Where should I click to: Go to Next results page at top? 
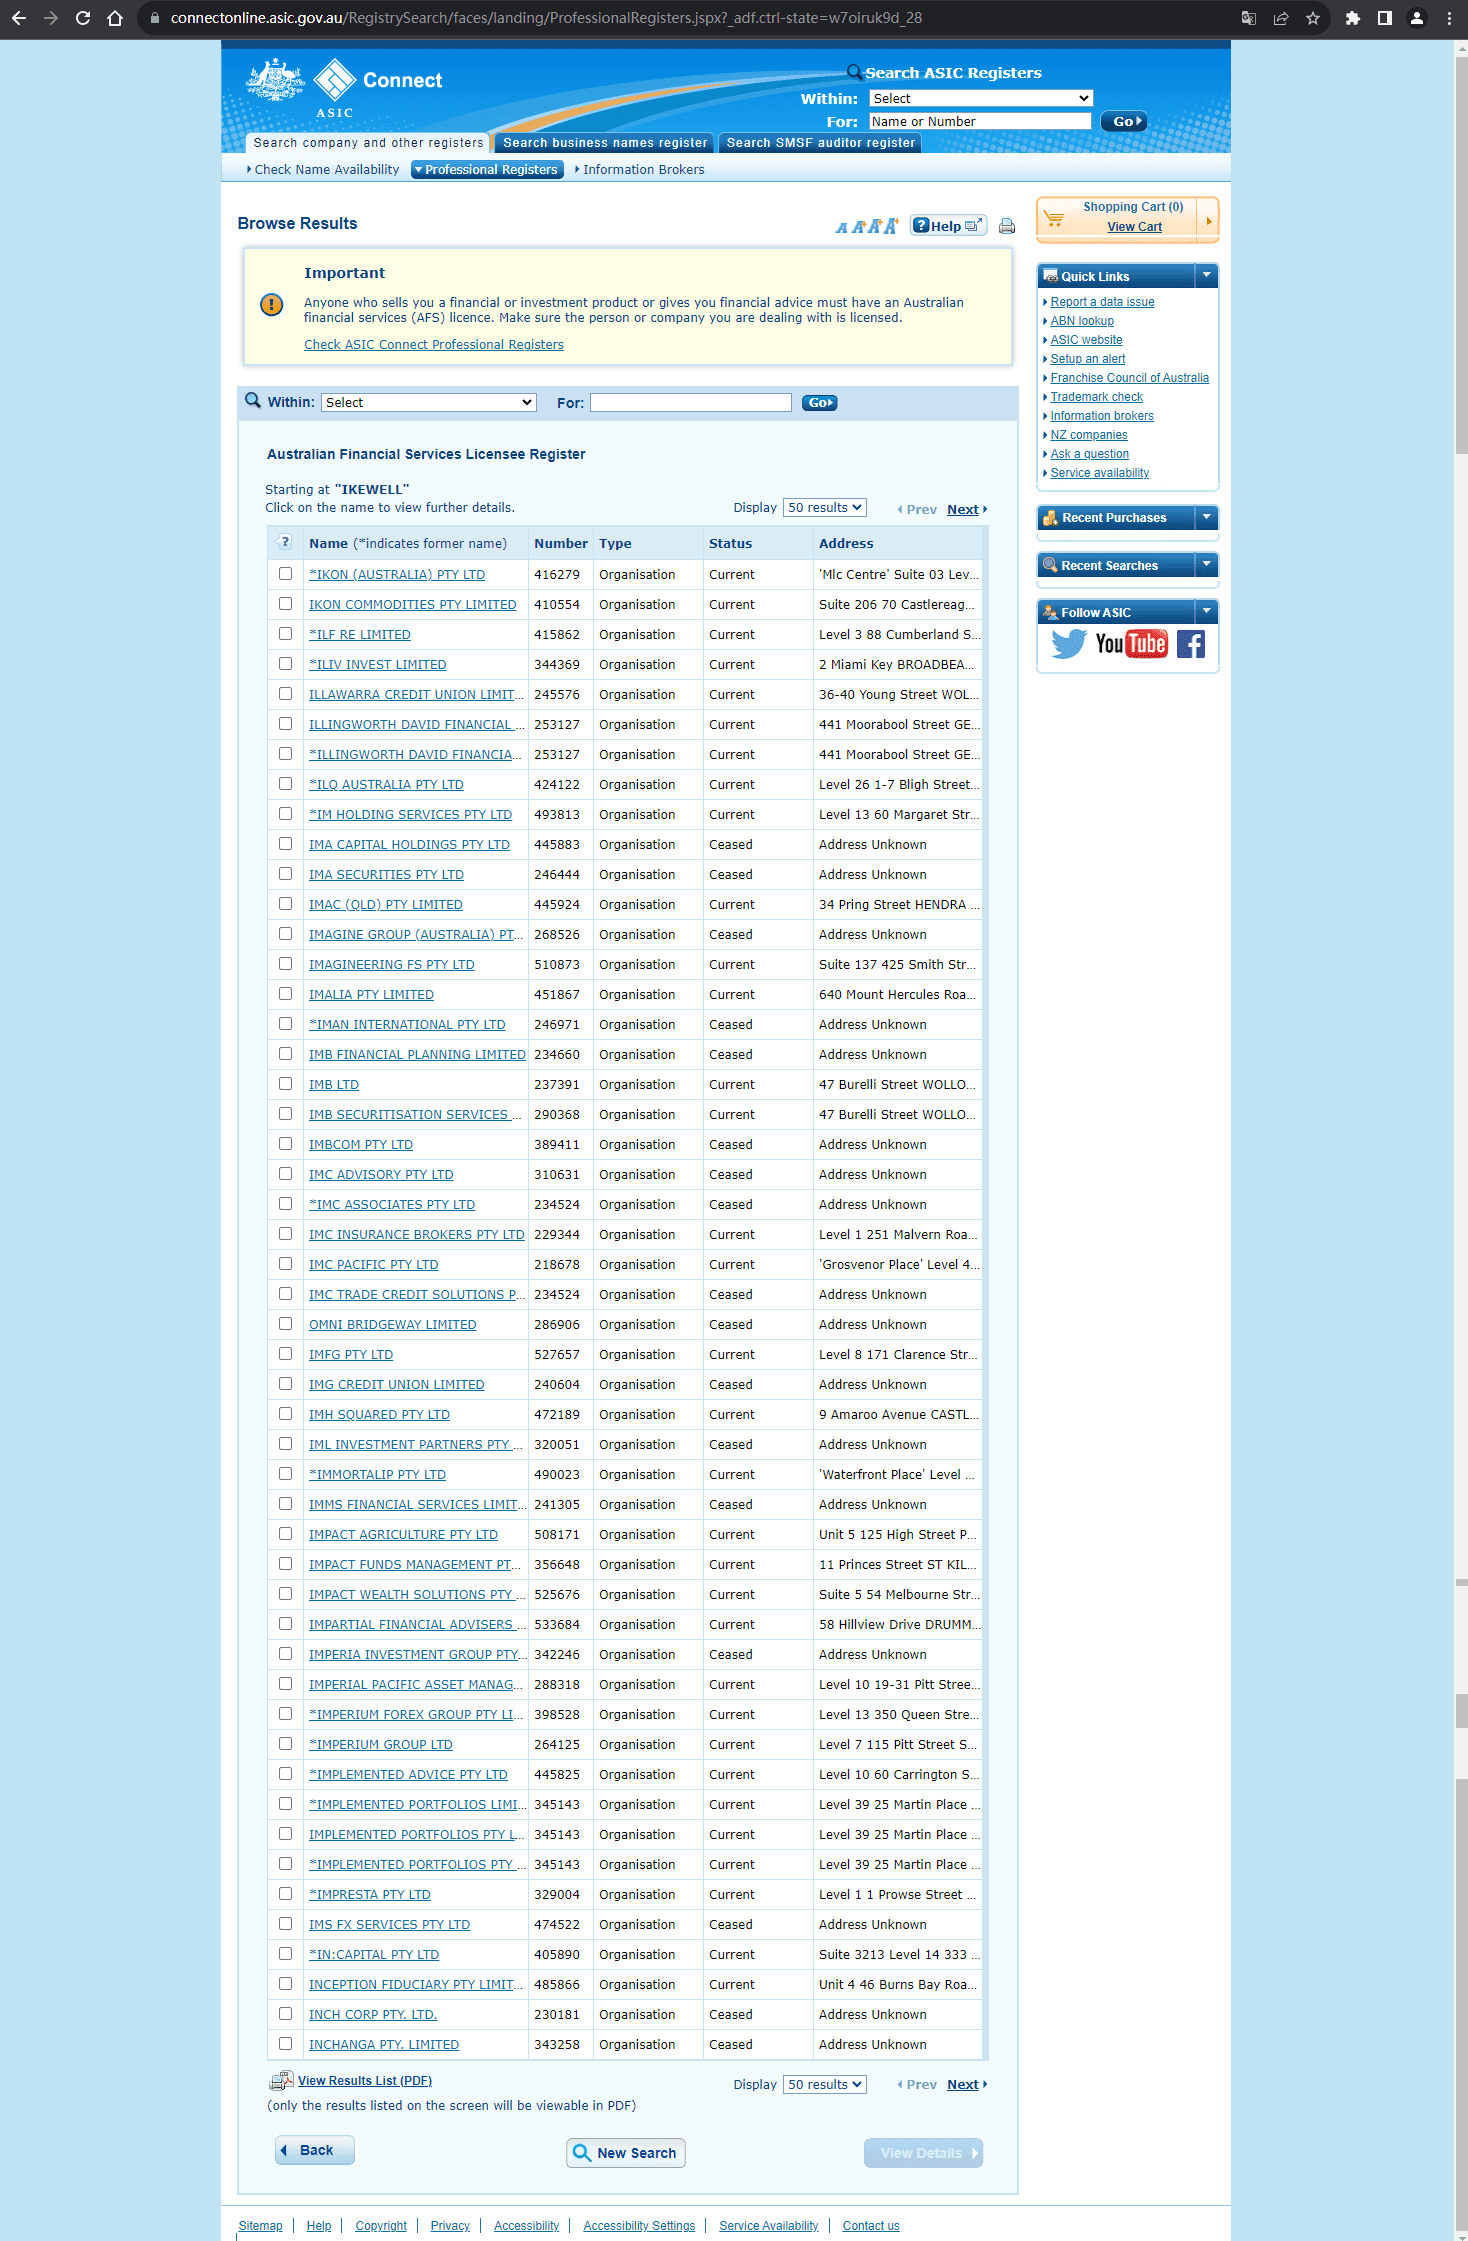[964, 509]
